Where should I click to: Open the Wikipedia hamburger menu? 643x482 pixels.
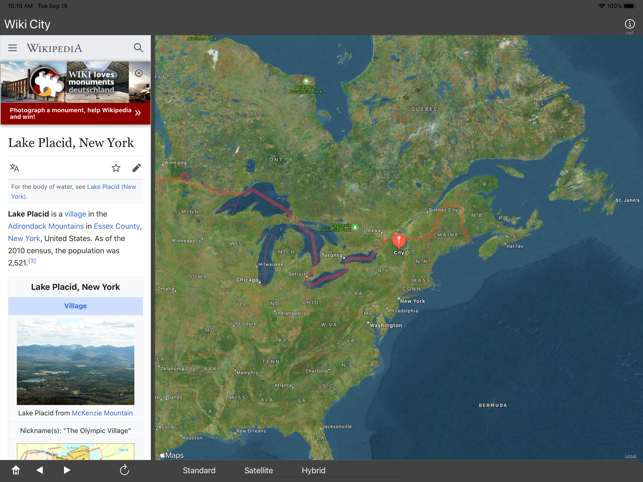point(13,48)
